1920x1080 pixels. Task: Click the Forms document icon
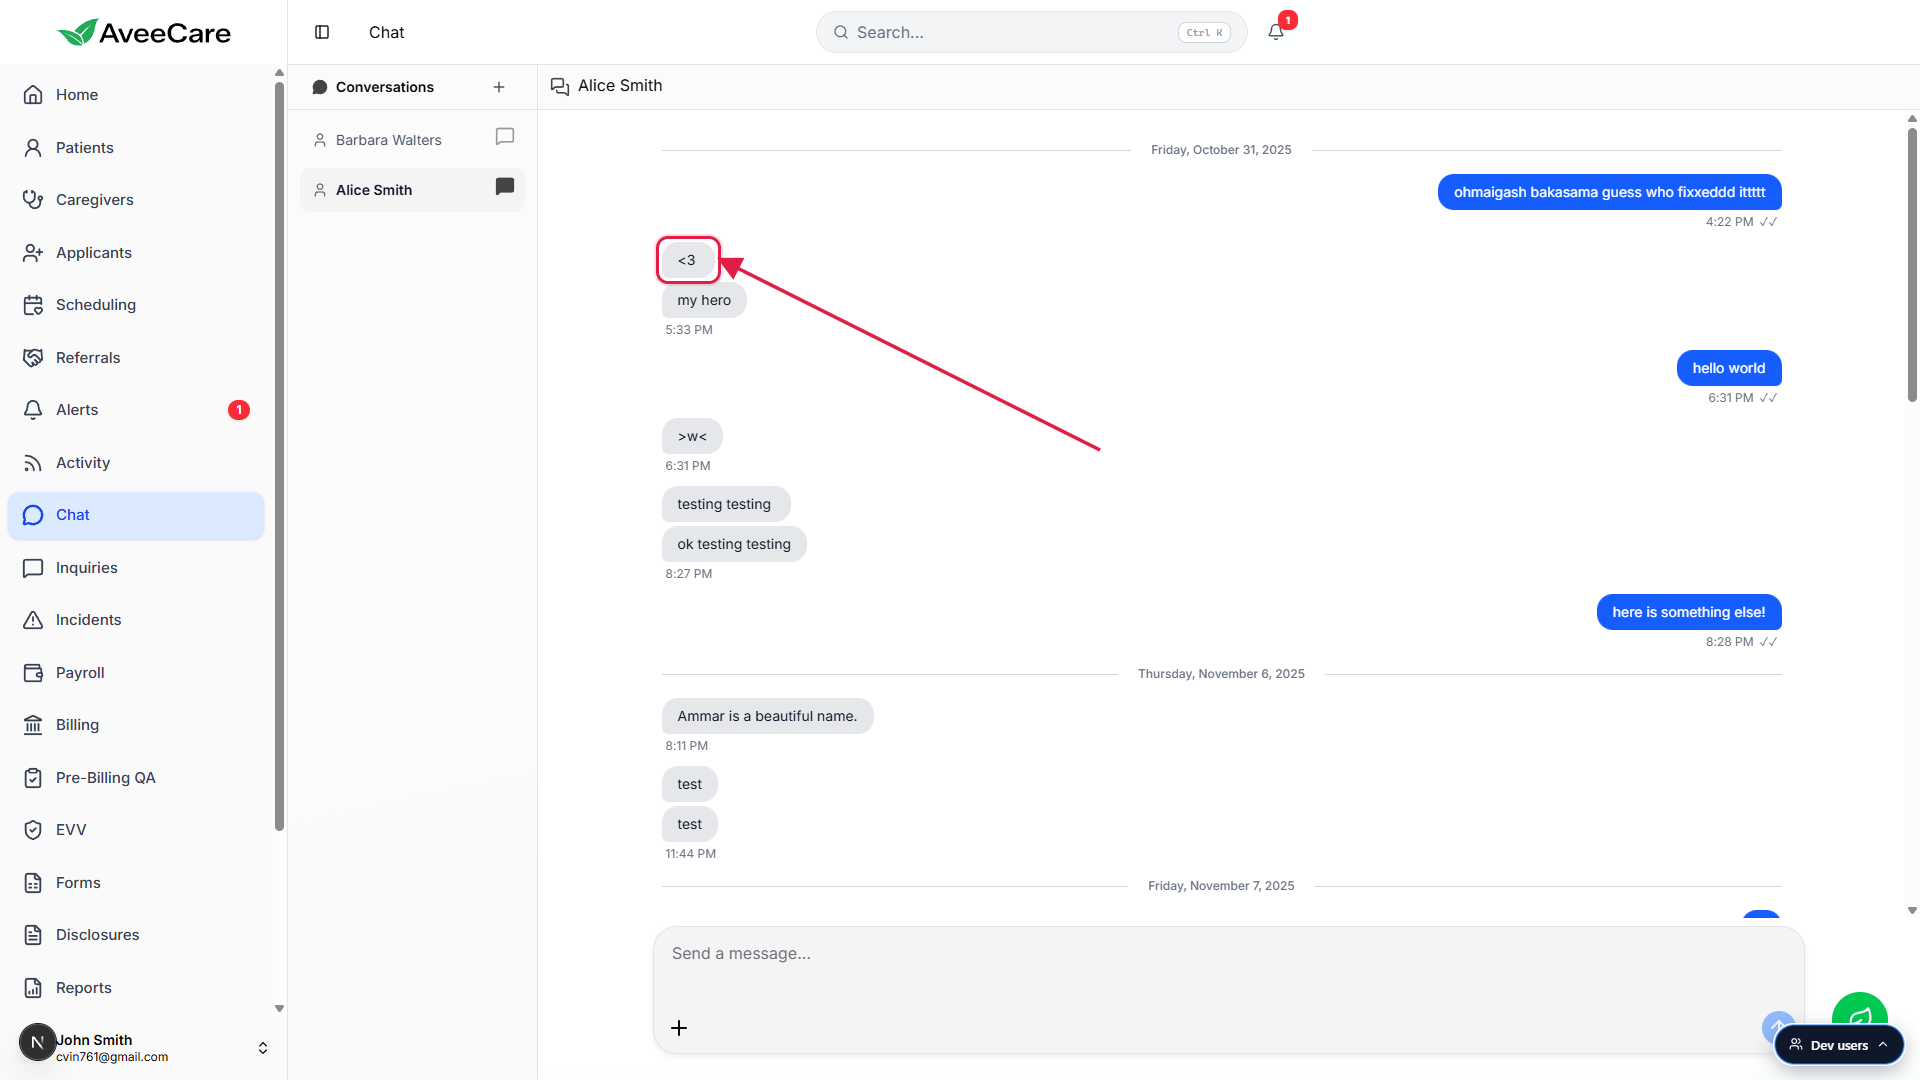tap(33, 883)
